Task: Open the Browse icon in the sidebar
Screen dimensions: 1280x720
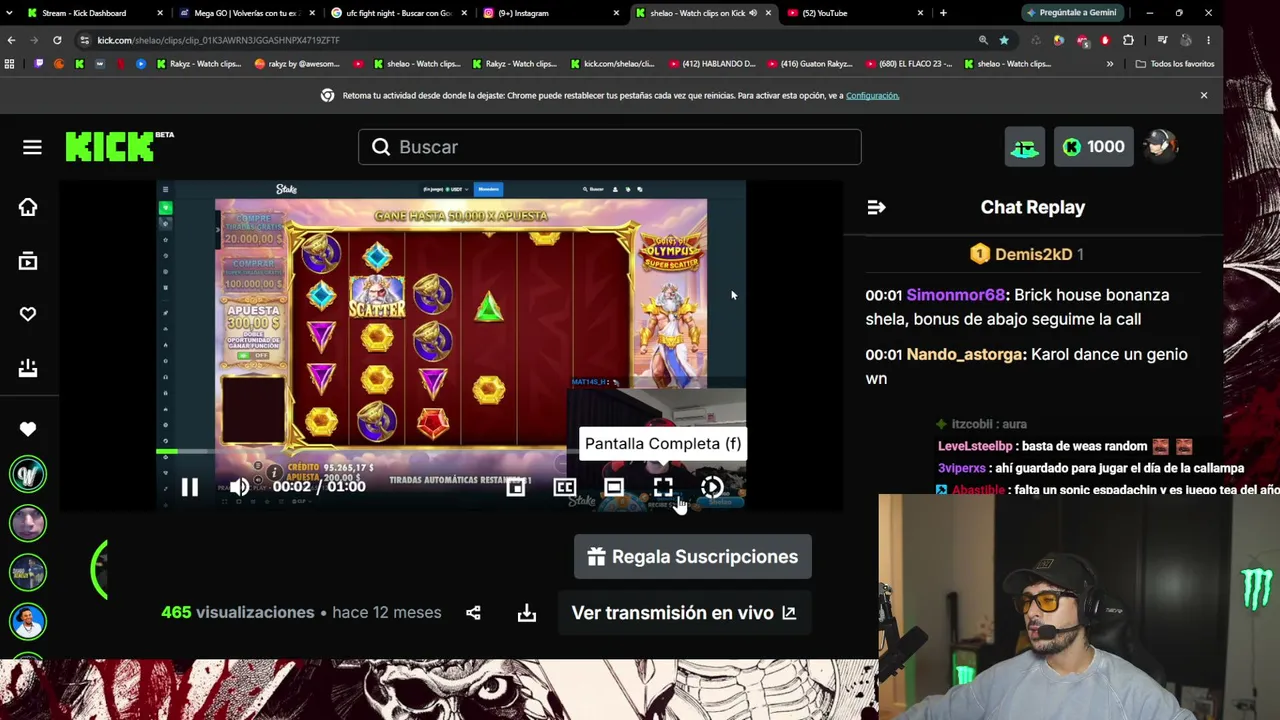Action: 28,261
